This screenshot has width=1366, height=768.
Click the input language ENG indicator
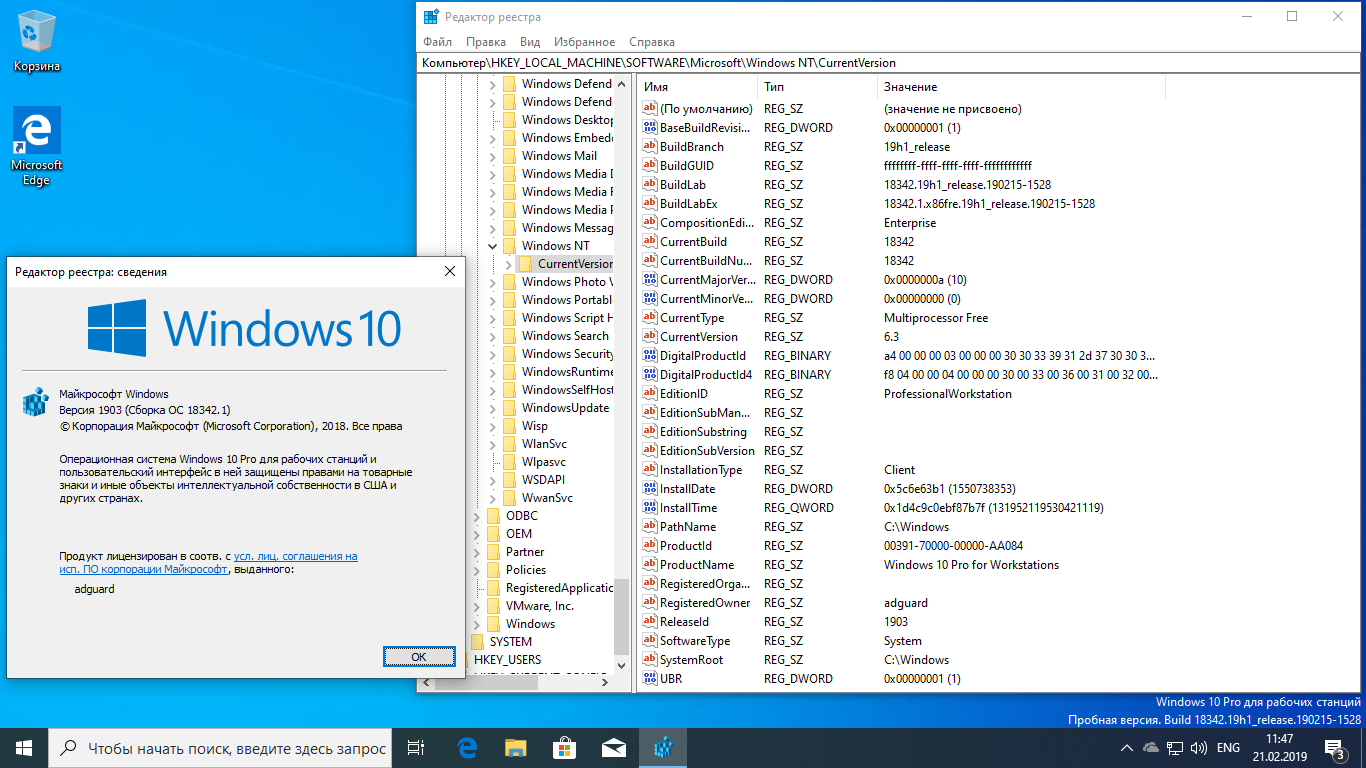tap(1229, 748)
